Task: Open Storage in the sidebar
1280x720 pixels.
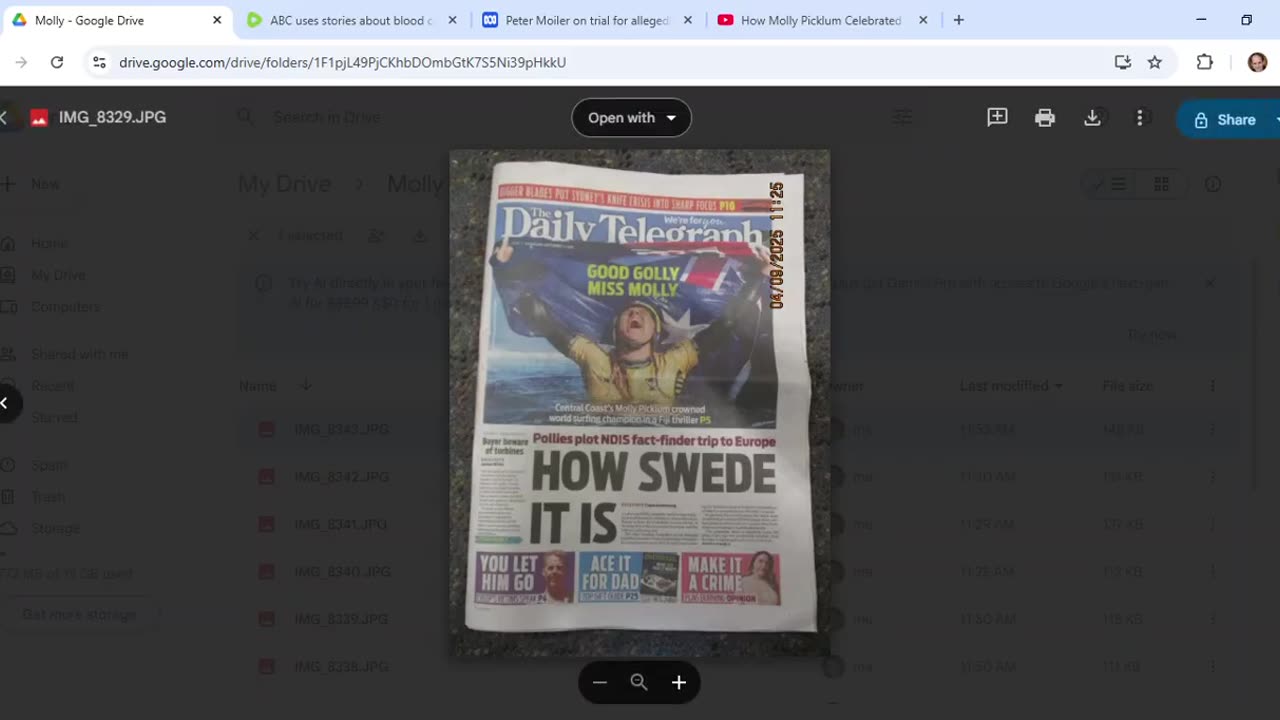Action: [x=56, y=528]
